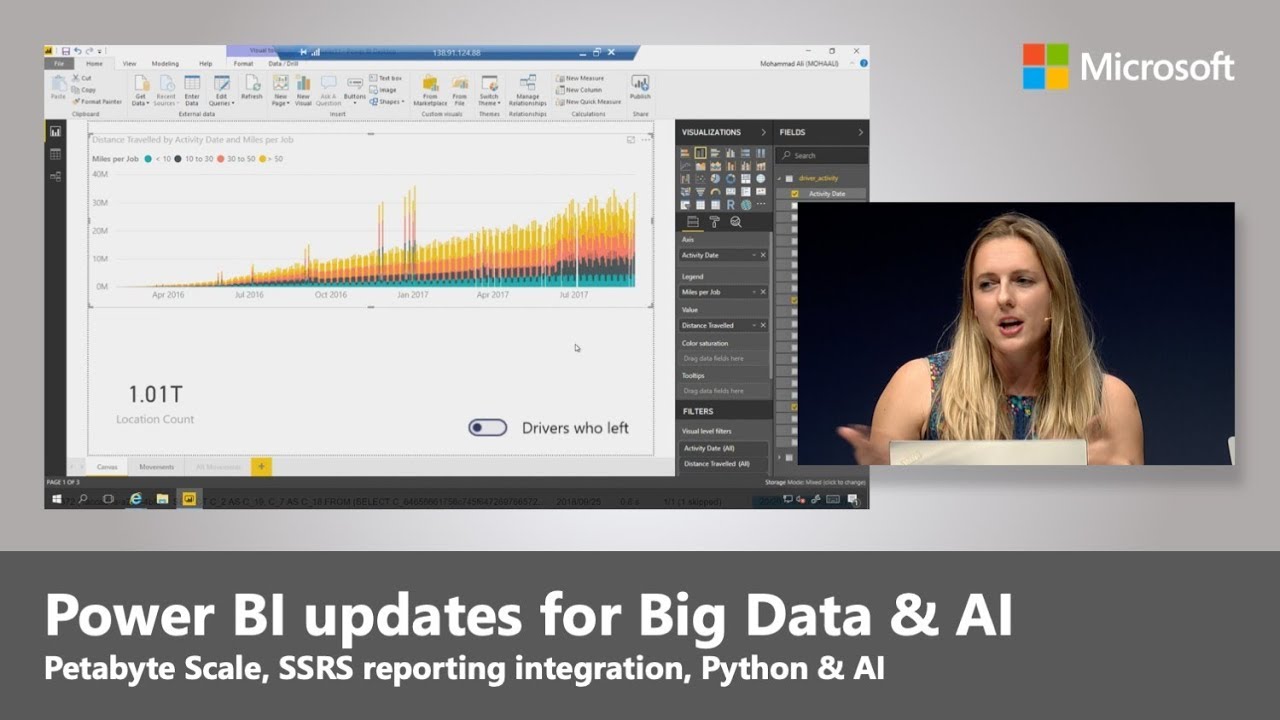This screenshot has height=720, width=1280.
Task: Click New Measure
Action: (580, 78)
